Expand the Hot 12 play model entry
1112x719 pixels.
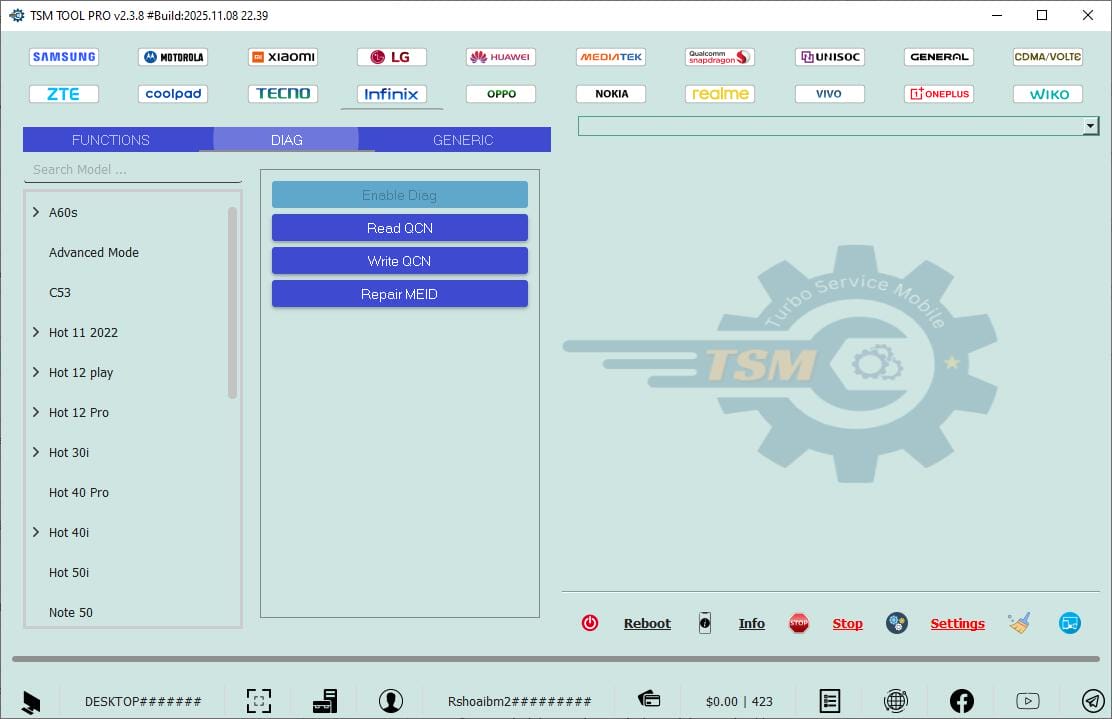(x=36, y=372)
